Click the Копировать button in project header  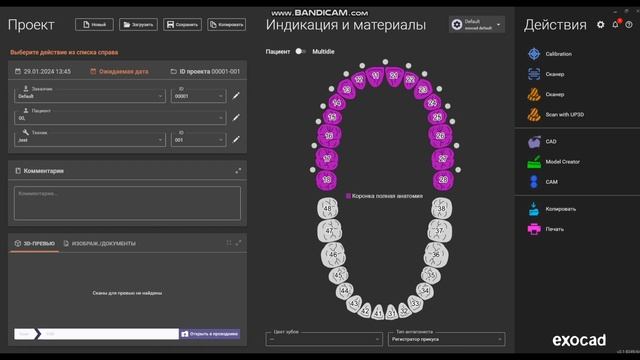[x=227, y=24]
